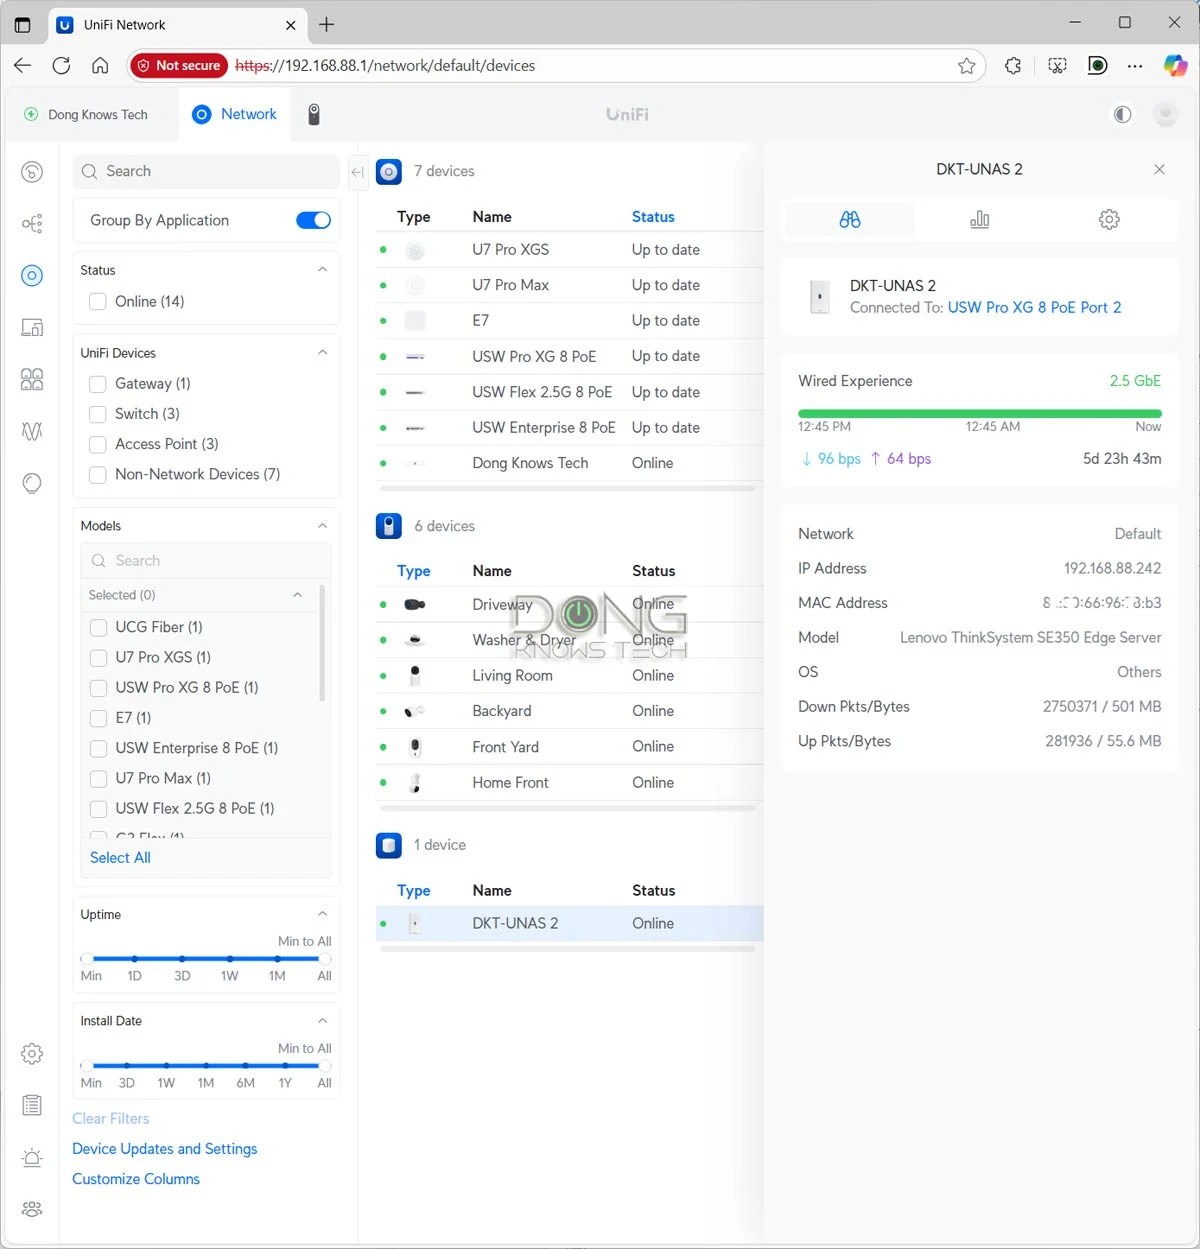Click the browser refresh icon

pyautogui.click(x=61, y=65)
